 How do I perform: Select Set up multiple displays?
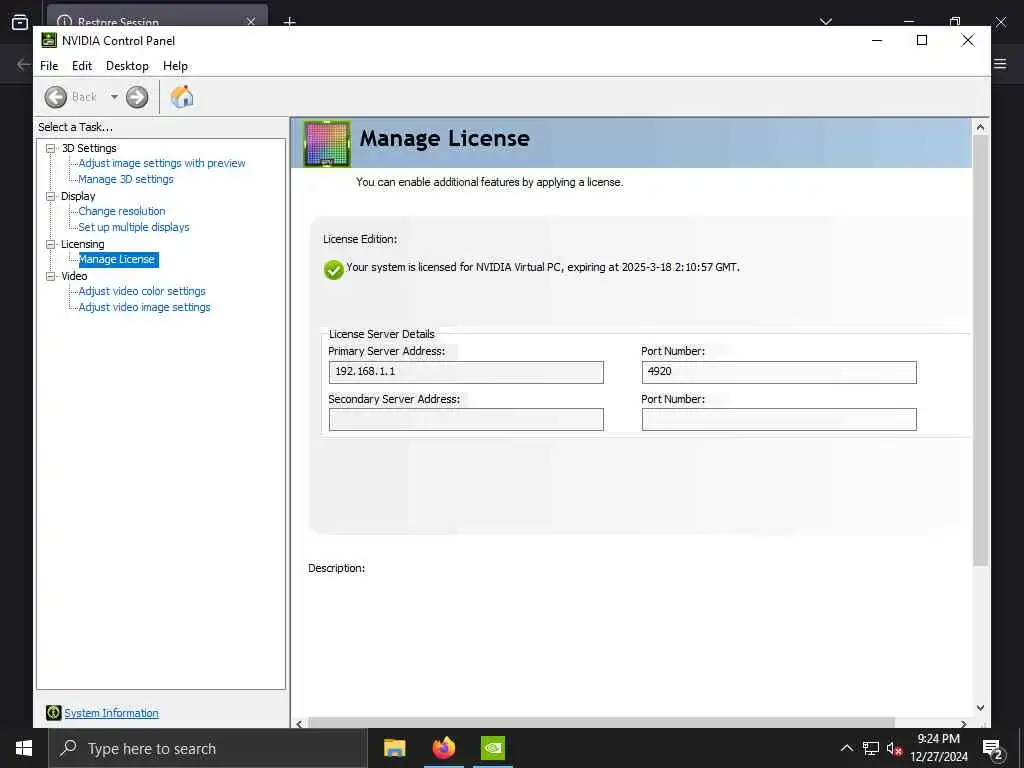point(134,227)
